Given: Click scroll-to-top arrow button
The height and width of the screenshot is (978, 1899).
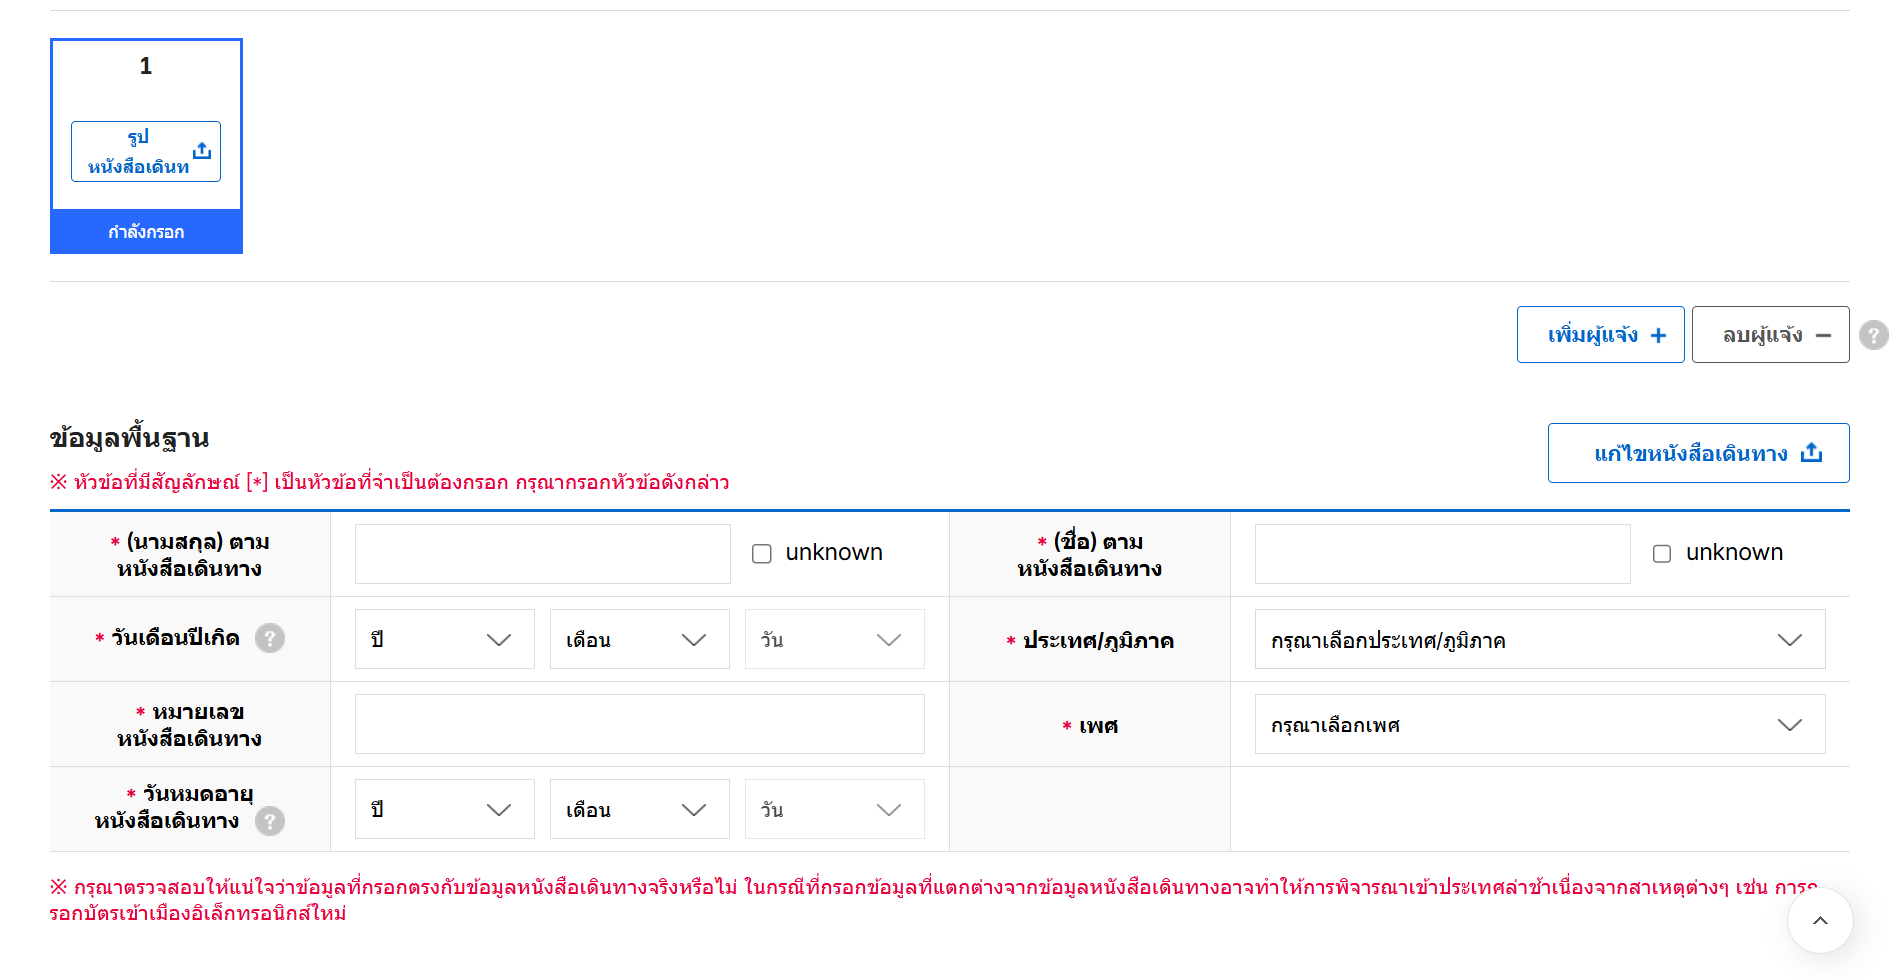Looking at the screenshot, I should click(1819, 920).
